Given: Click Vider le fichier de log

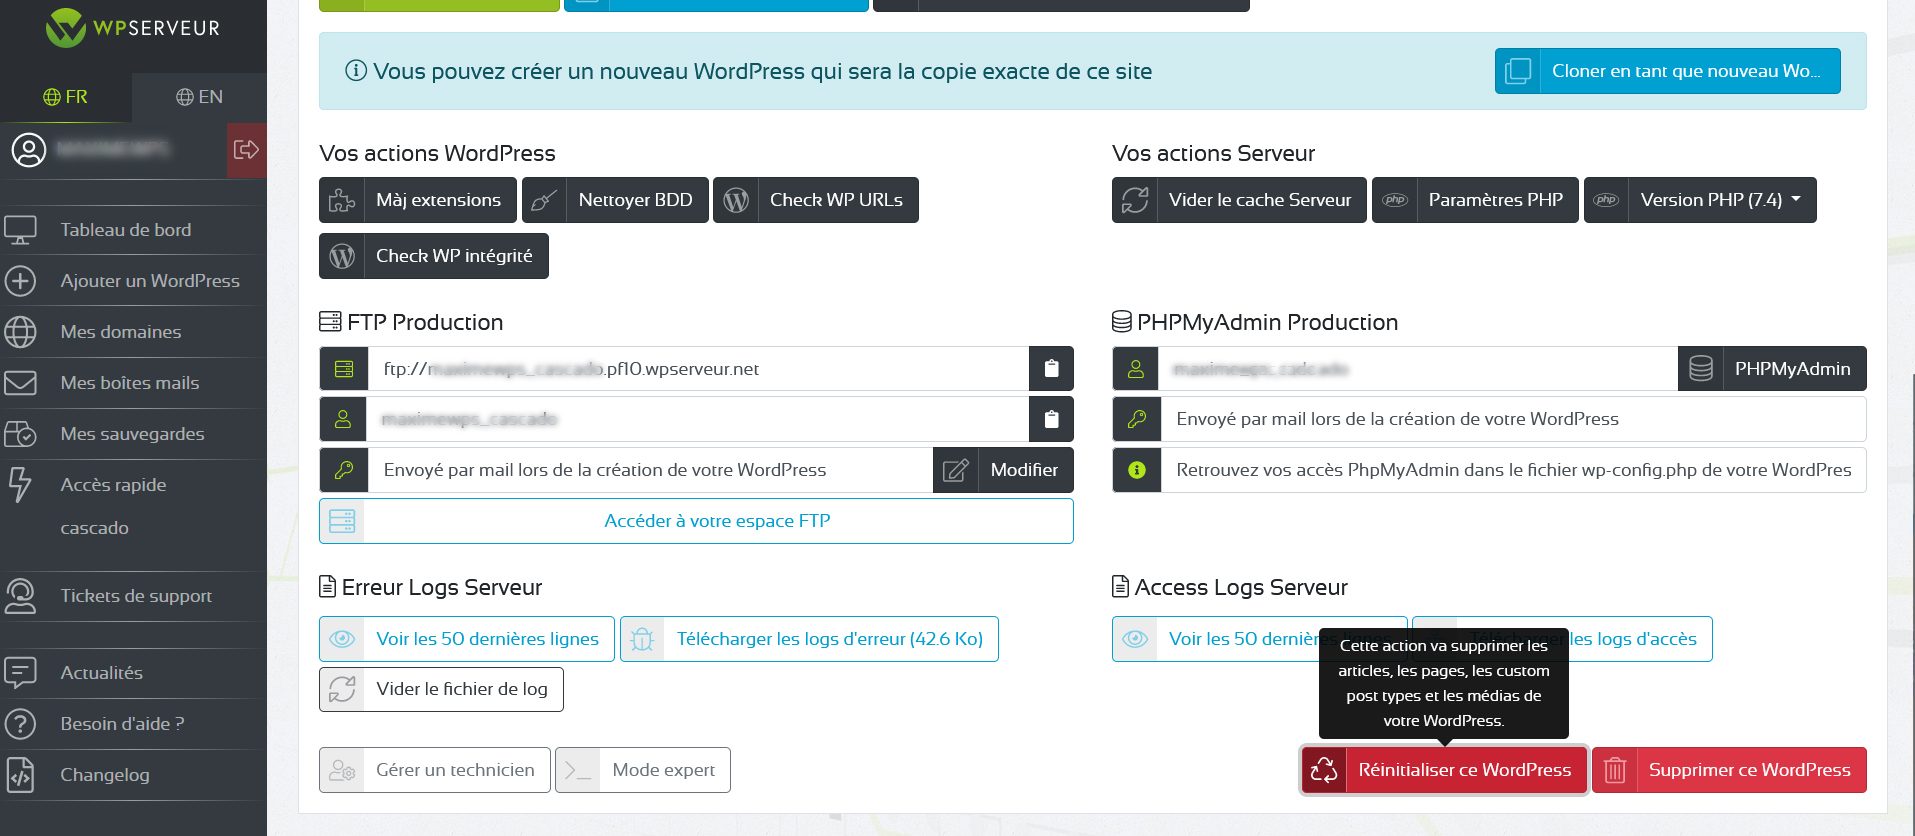Looking at the screenshot, I should click(441, 689).
